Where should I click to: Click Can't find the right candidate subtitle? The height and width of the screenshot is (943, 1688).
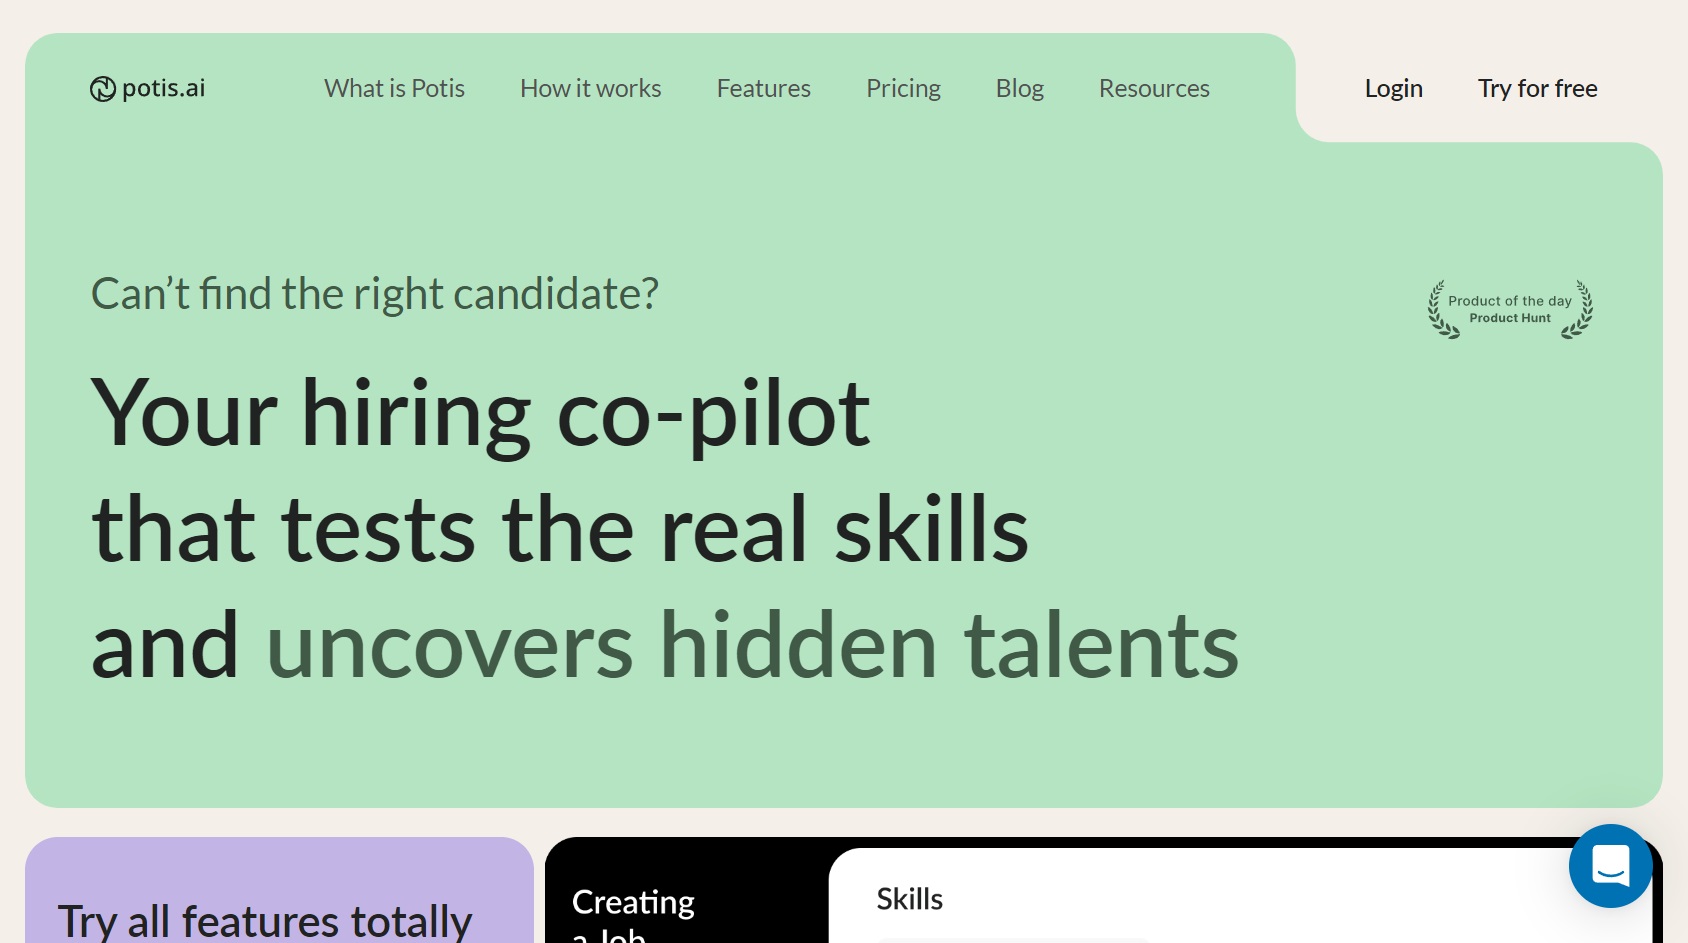point(375,294)
